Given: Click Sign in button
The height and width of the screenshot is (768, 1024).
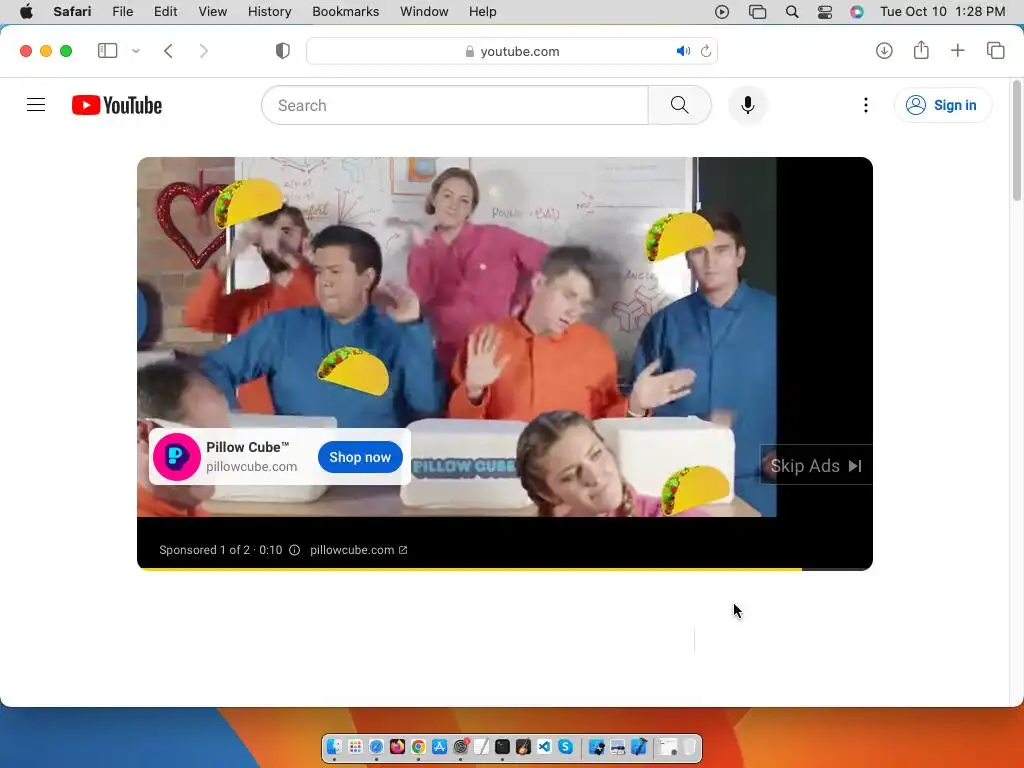Looking at the screenshot, I should click(x=942, y=105).
